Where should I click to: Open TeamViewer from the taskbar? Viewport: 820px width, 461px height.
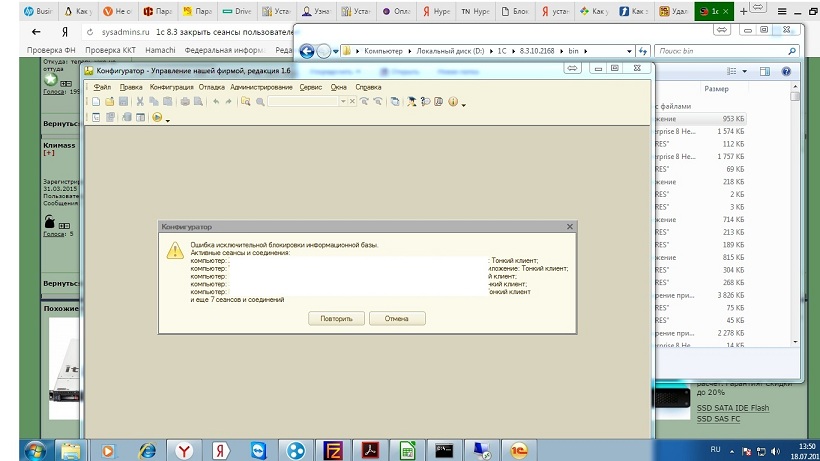click(258, 450)
